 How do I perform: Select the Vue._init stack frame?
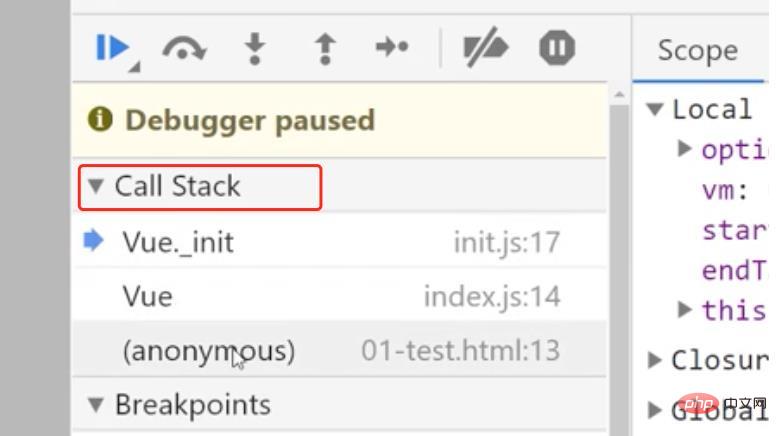tap(178, 242)
